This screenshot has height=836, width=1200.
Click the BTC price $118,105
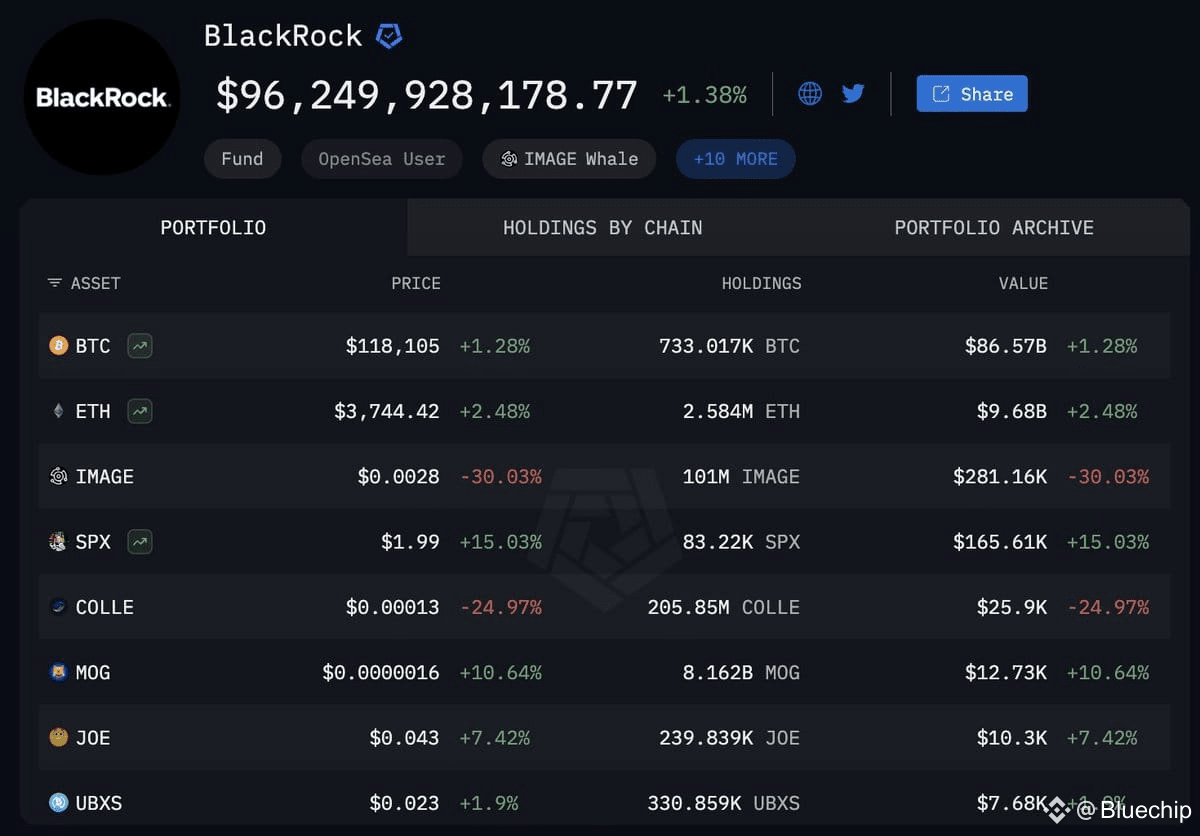[393, 346]
